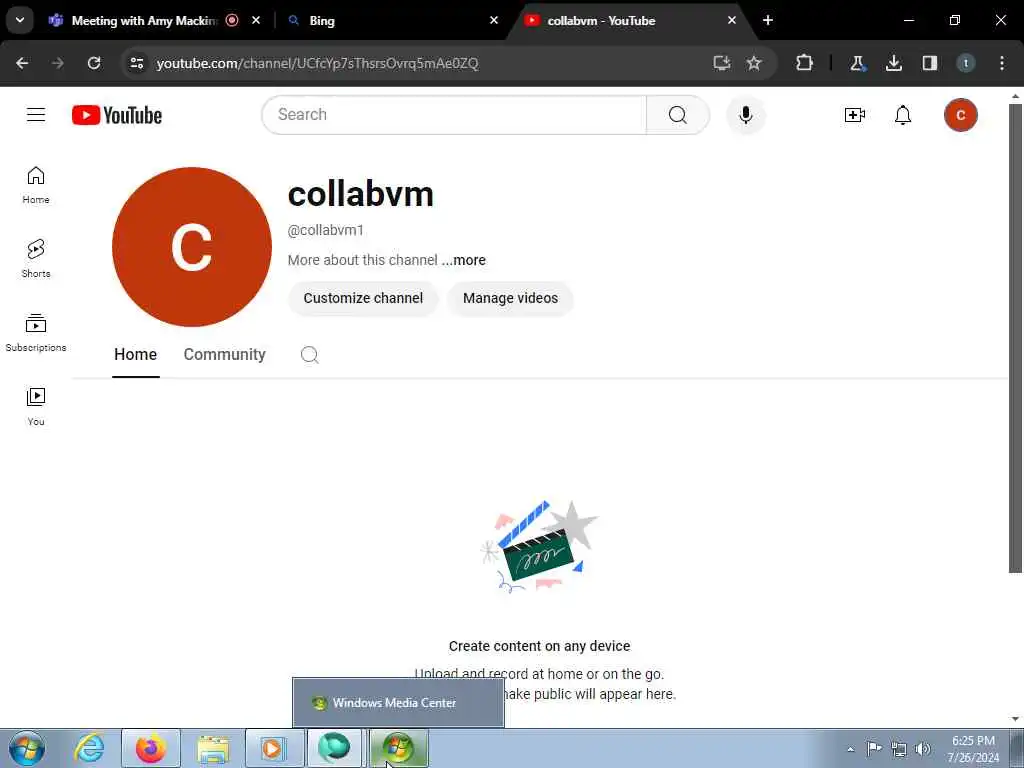Click Customize channel button

click(363, 298)
